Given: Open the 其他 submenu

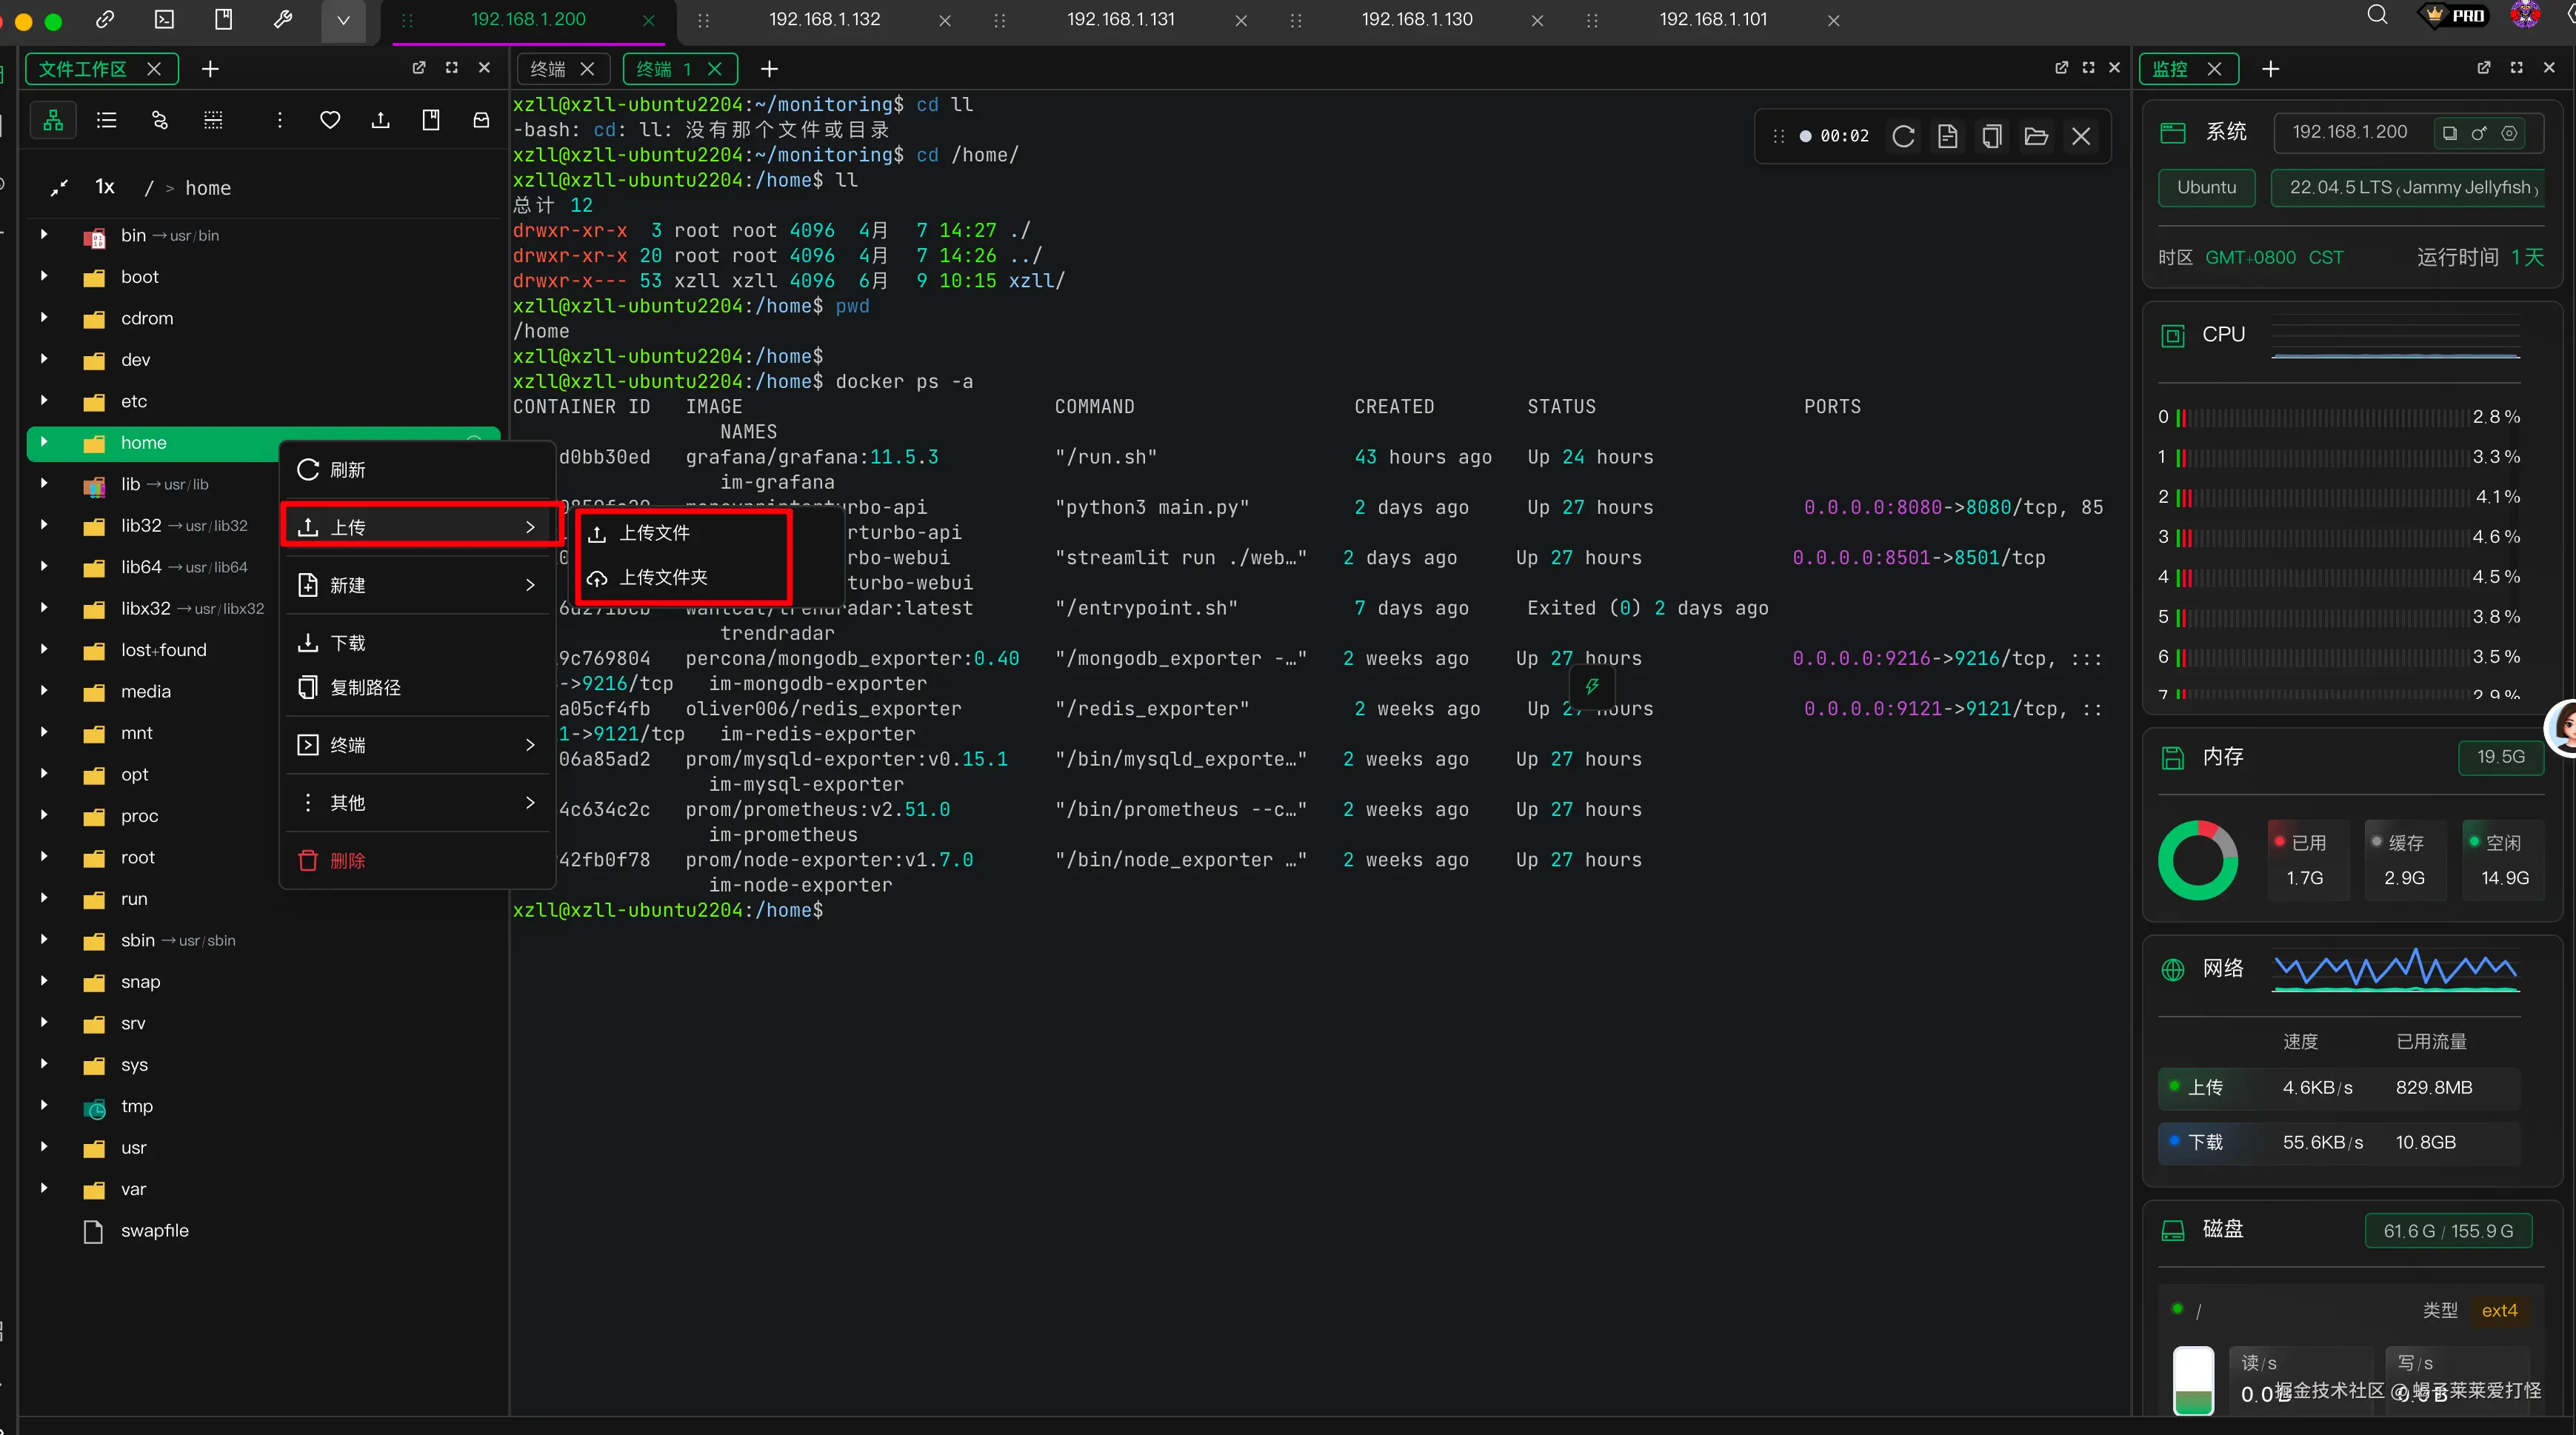Looking at the screenshot, I should 417,803.
